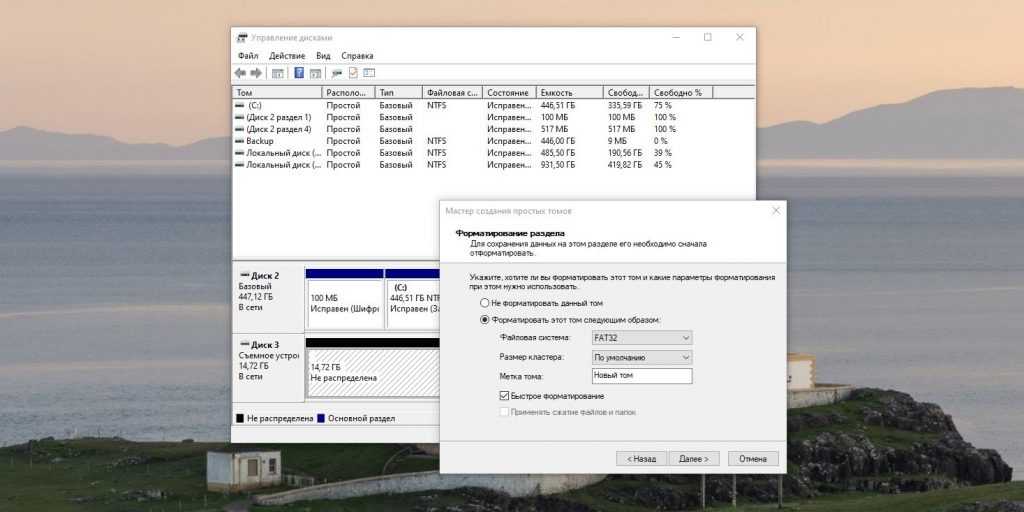Viewport: 1024px width, 512px height.
Task: Click the show/hide console tree toolbar icon
Action: click(277, 73)
